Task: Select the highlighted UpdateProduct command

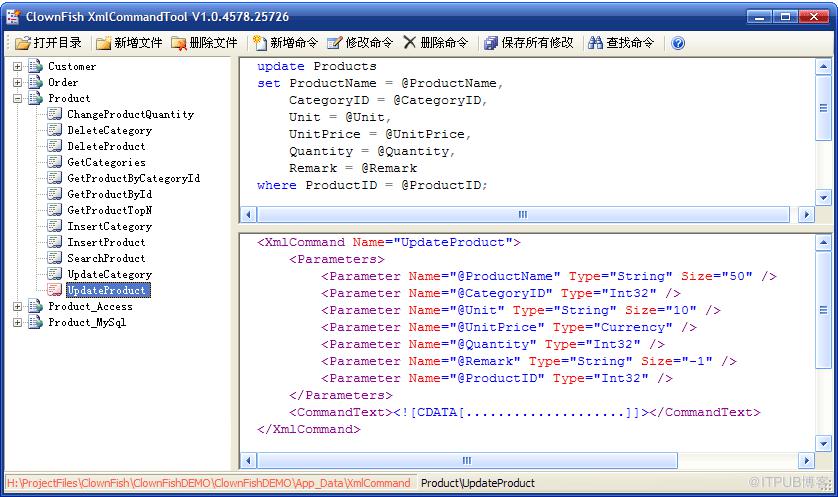Action: pos(108,290)
